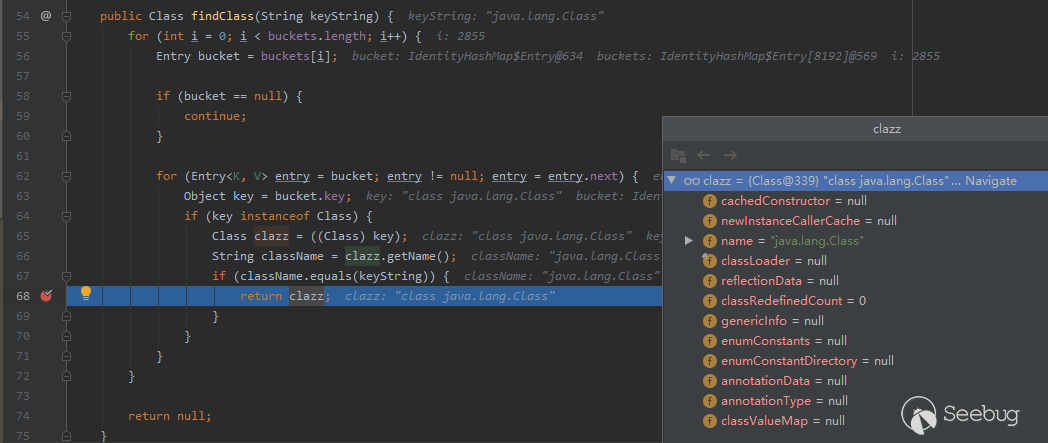Click getName() call on line 66
Screen dimensions: 1048x443
pos(419,257)
